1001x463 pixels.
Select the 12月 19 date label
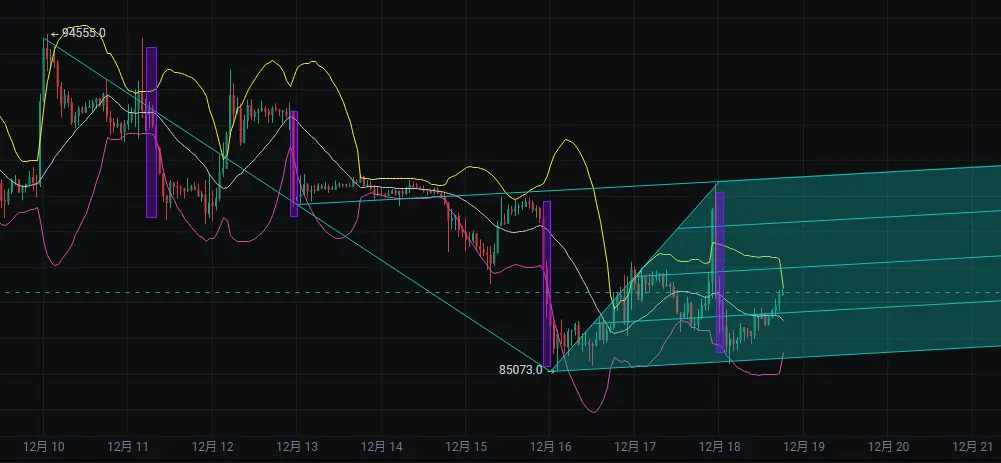[803, 446]
